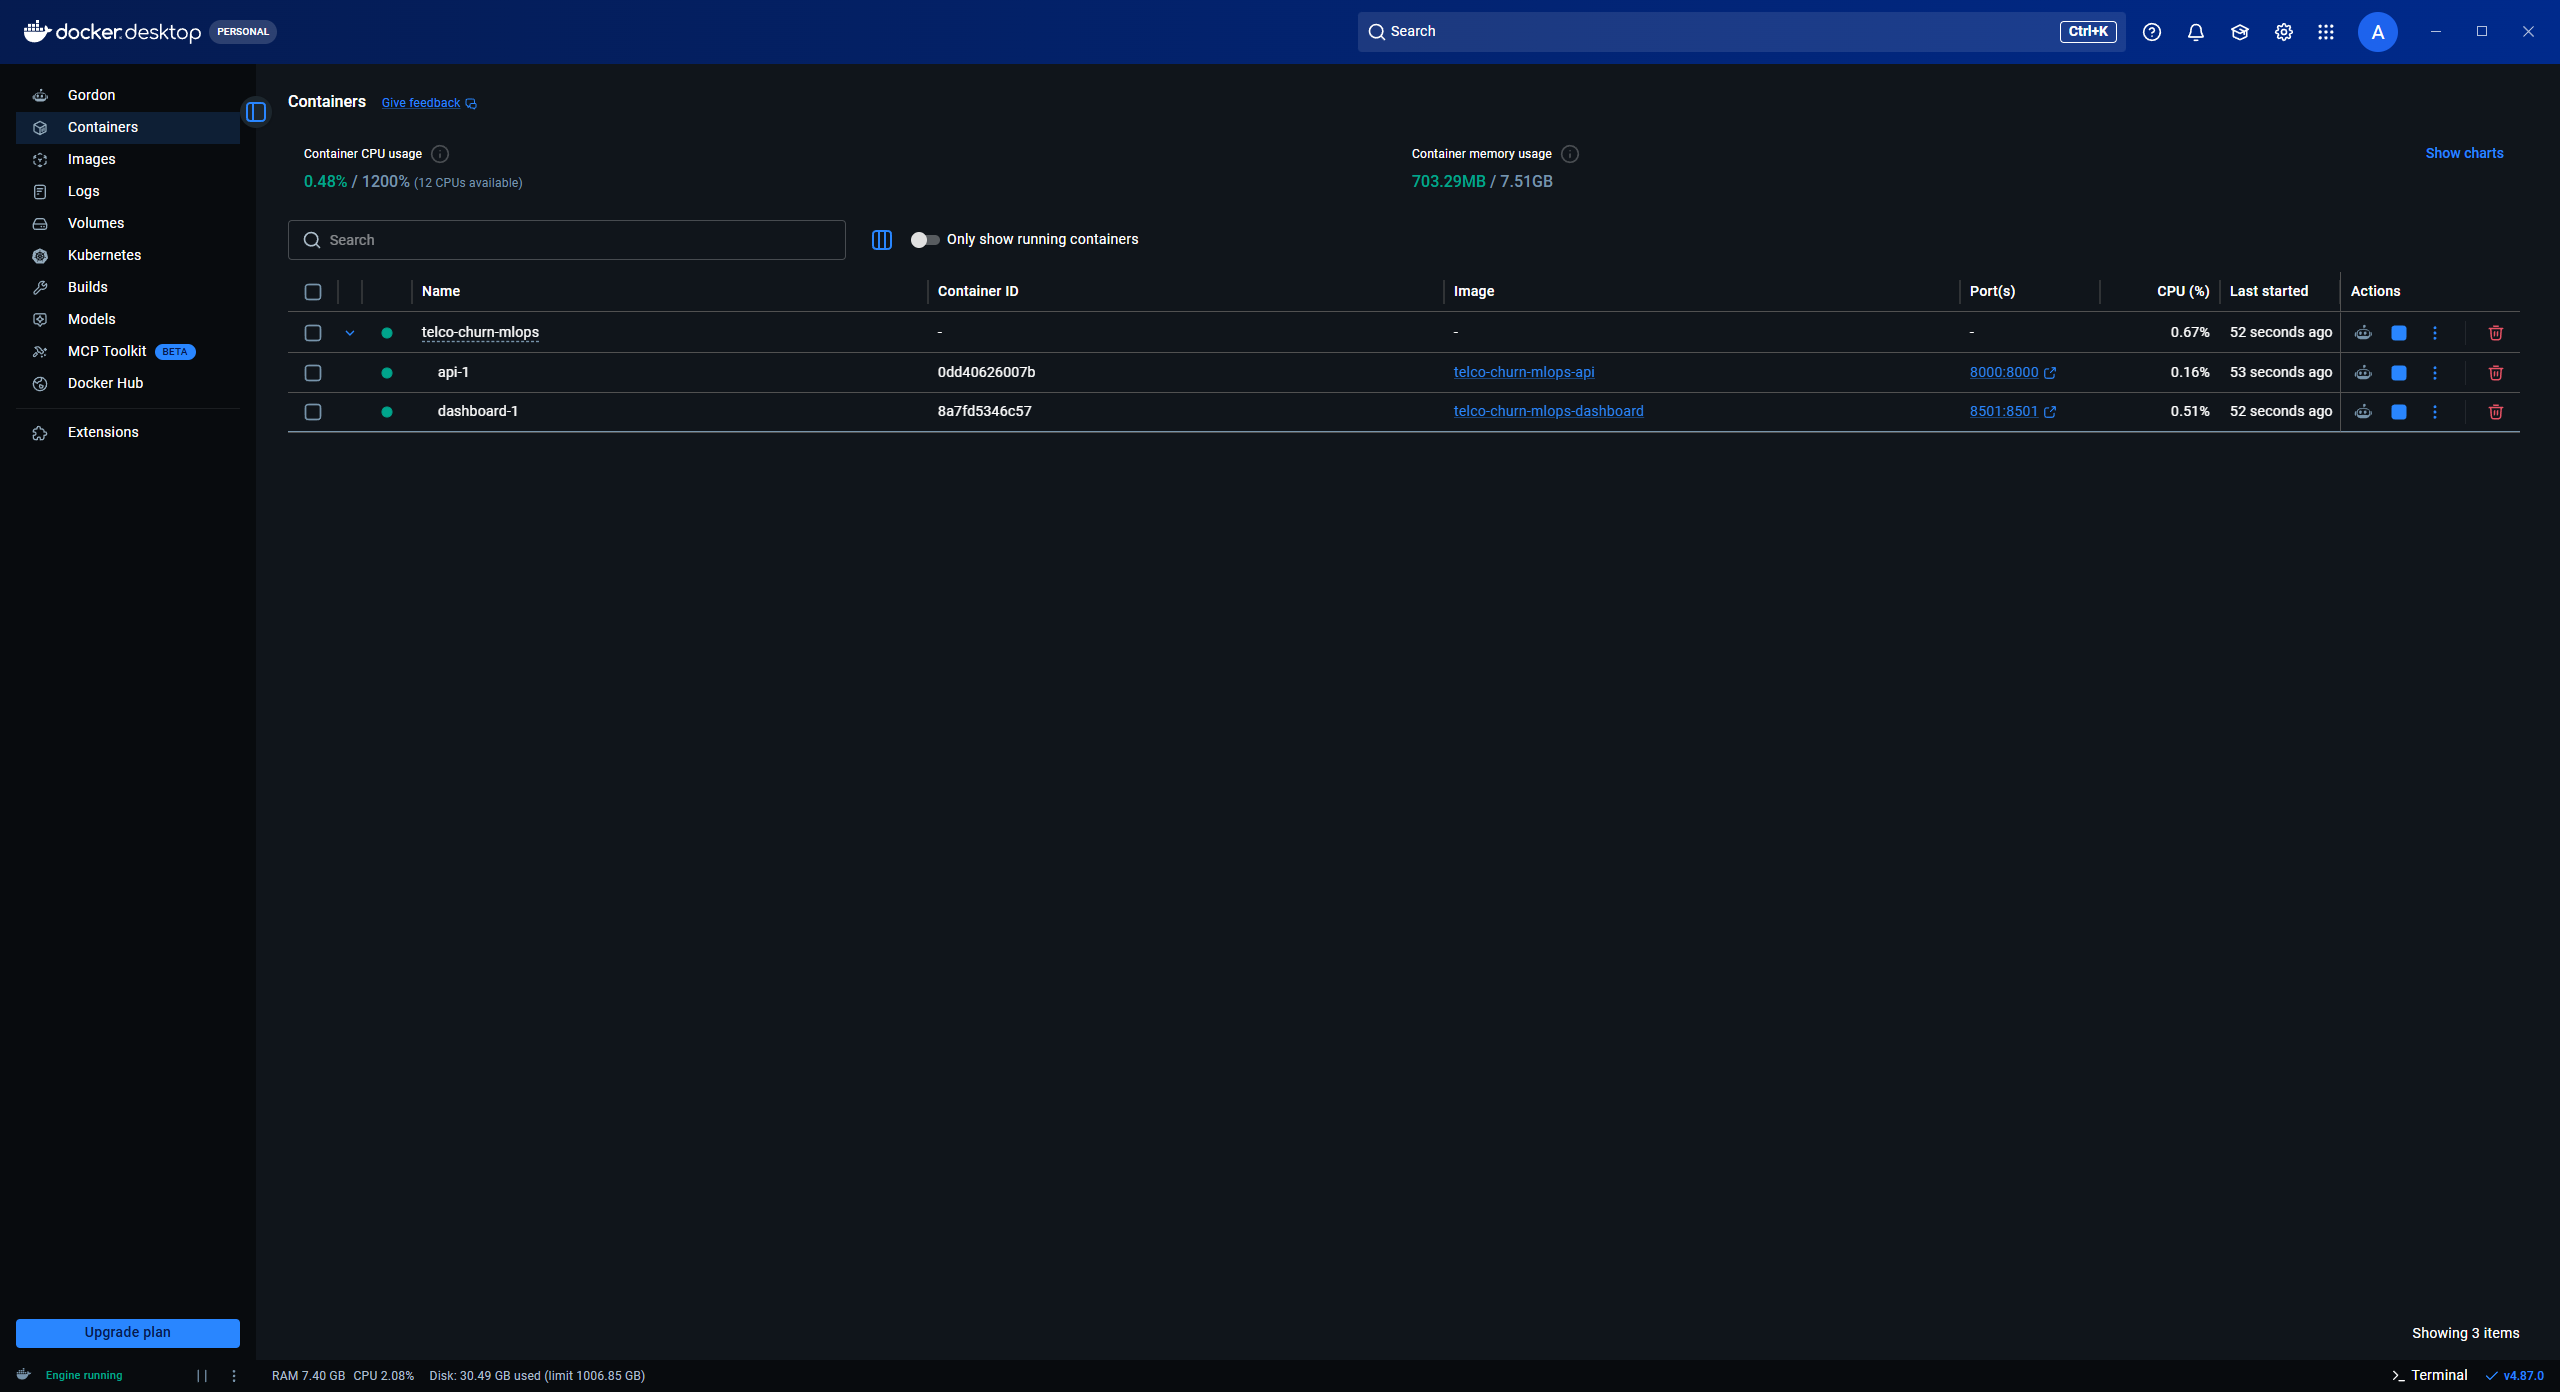Viewport: 2560px width, 1392px height.
Task: Open port 8000:8000 in browser
Action: 2012,372
